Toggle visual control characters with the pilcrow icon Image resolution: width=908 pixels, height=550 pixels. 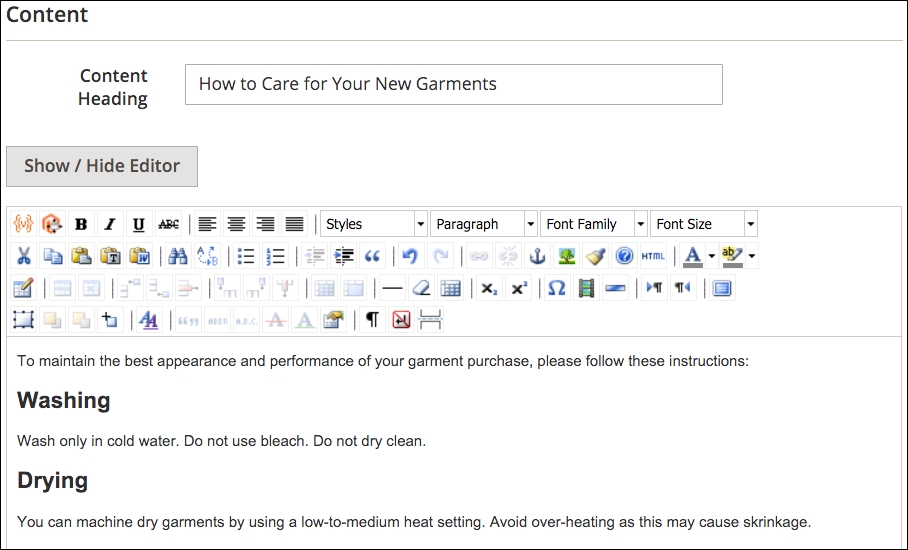point(372,320)
